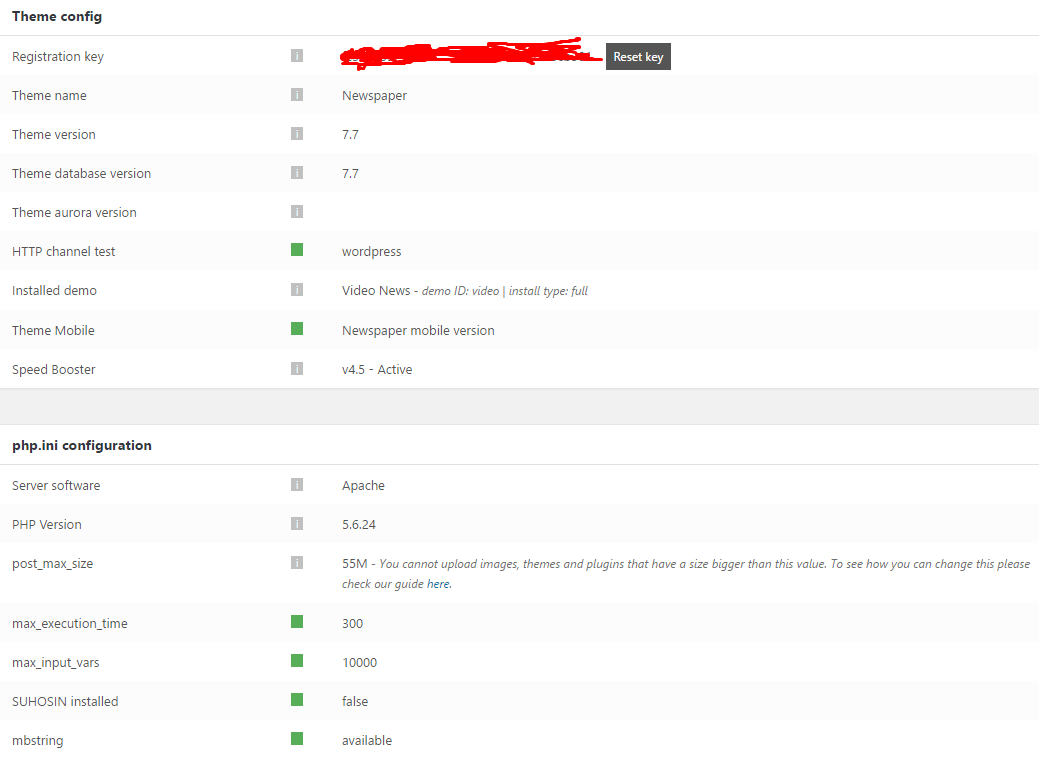Click the 'Registration key' label
This screenshot has width=1039, height=757.
pos(58,57)
